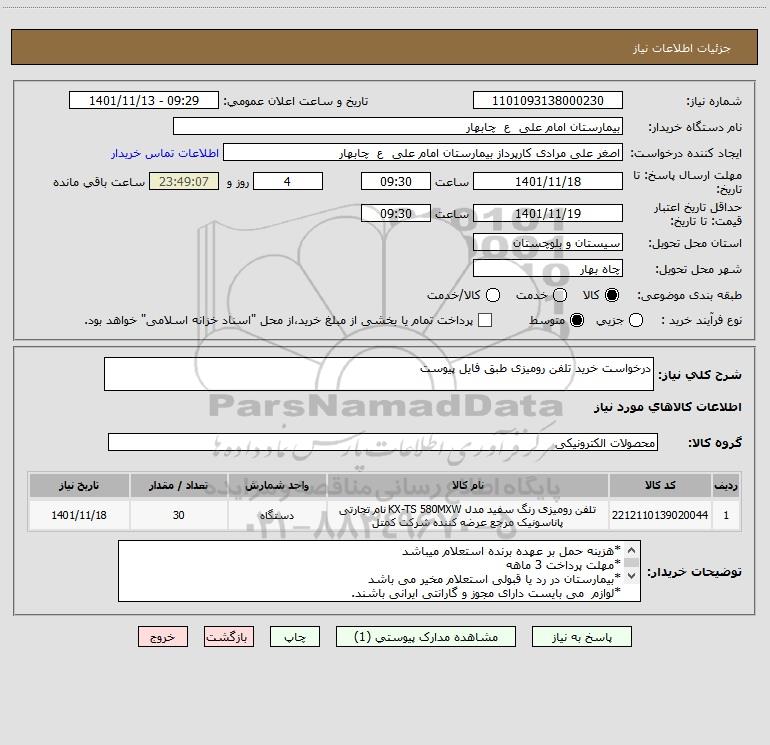770x745 pixels.
Task: Click the تاریخ نیاز column header
Action: (x=79, y=485)
